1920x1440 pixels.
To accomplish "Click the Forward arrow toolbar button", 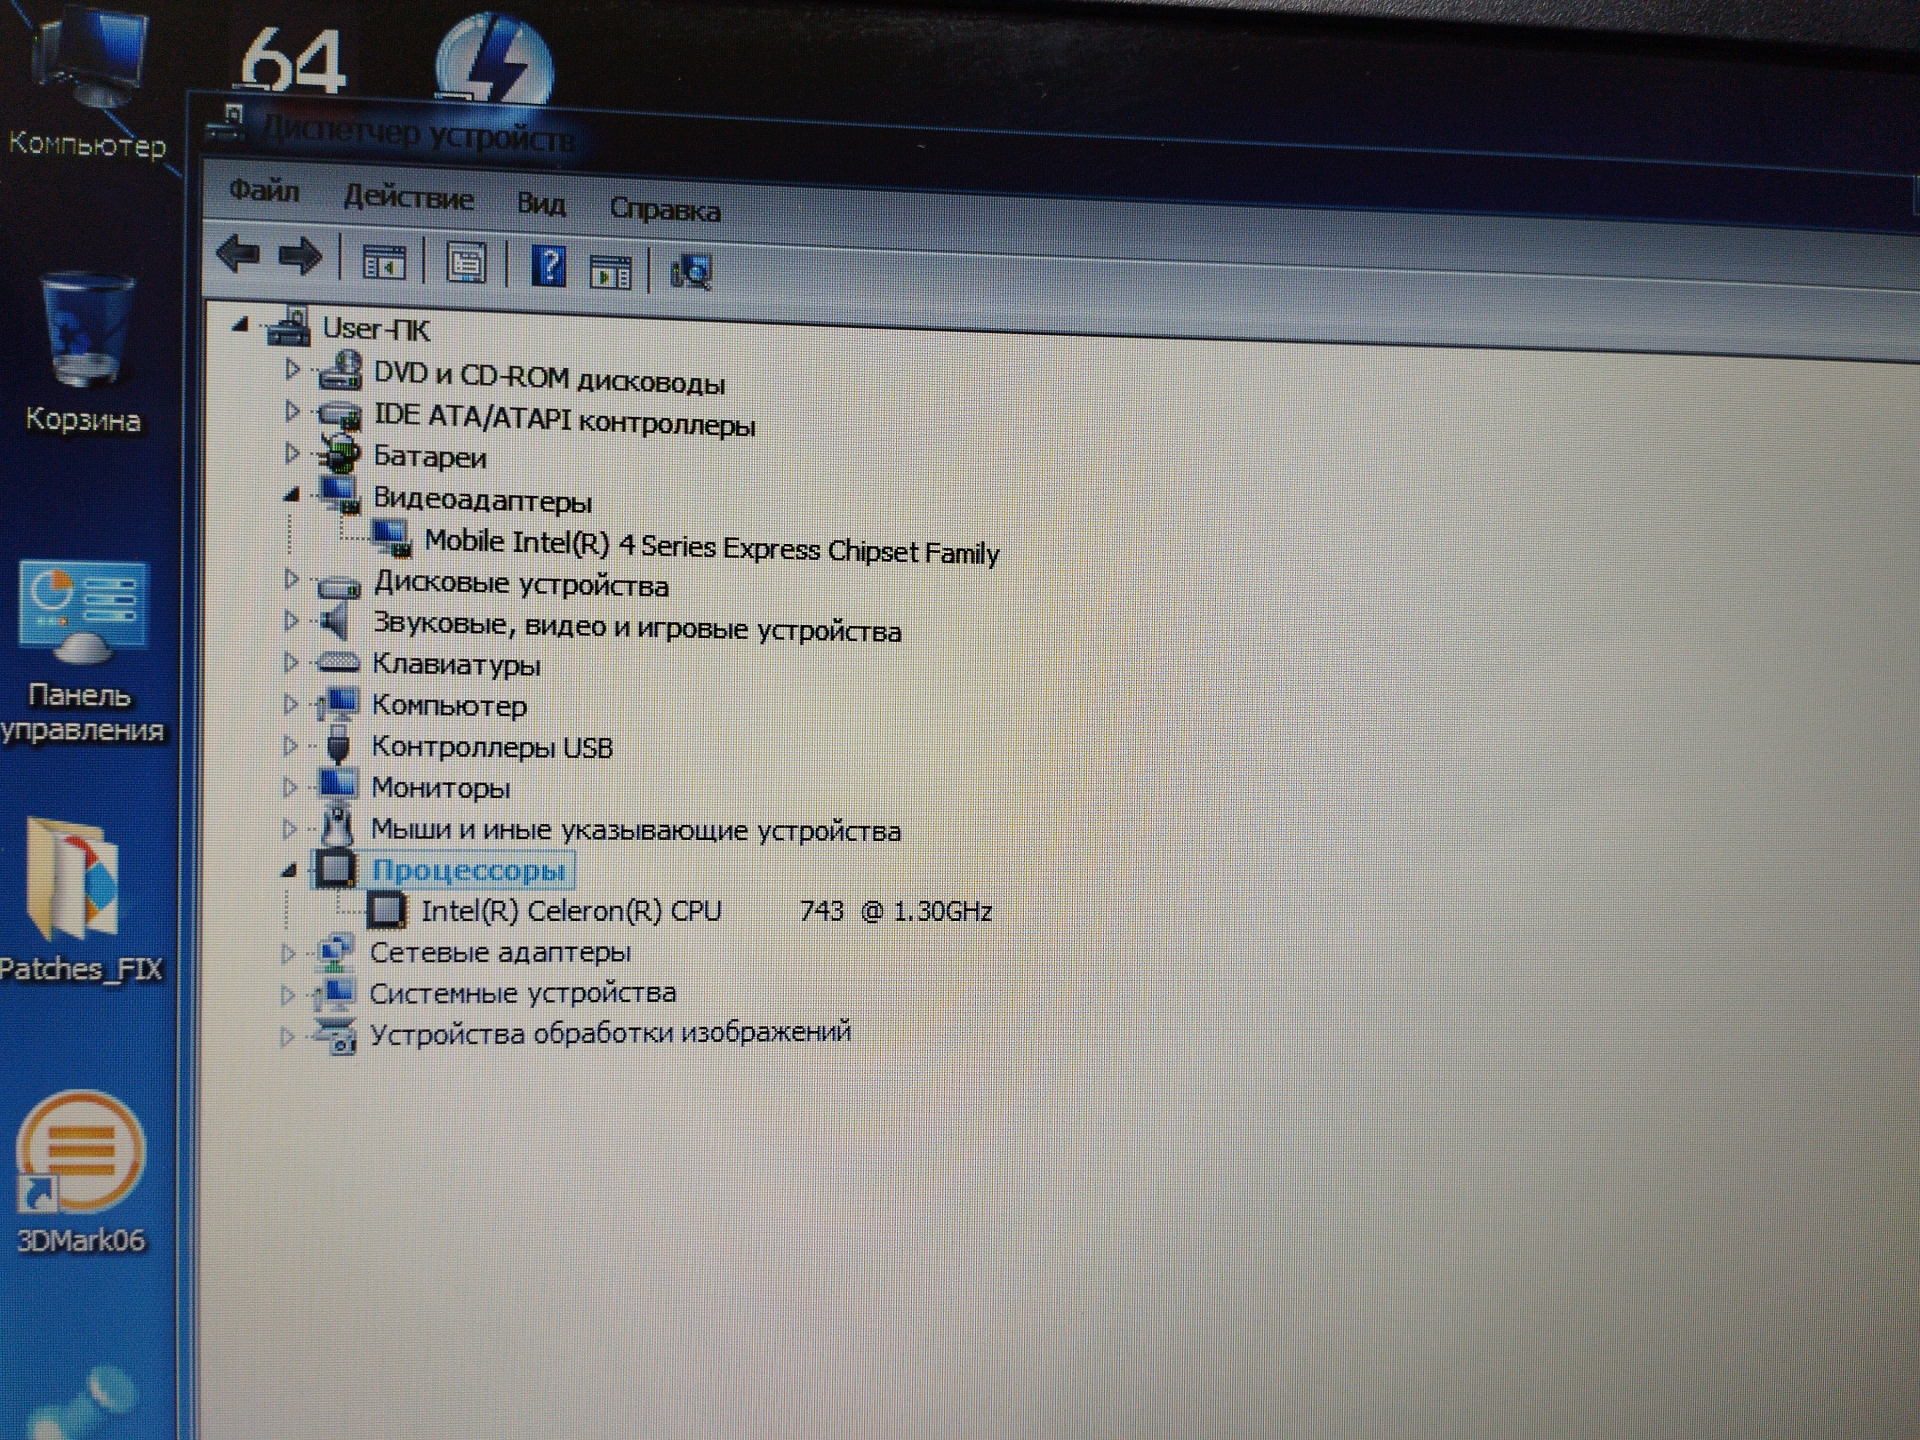I will [300, 257].
